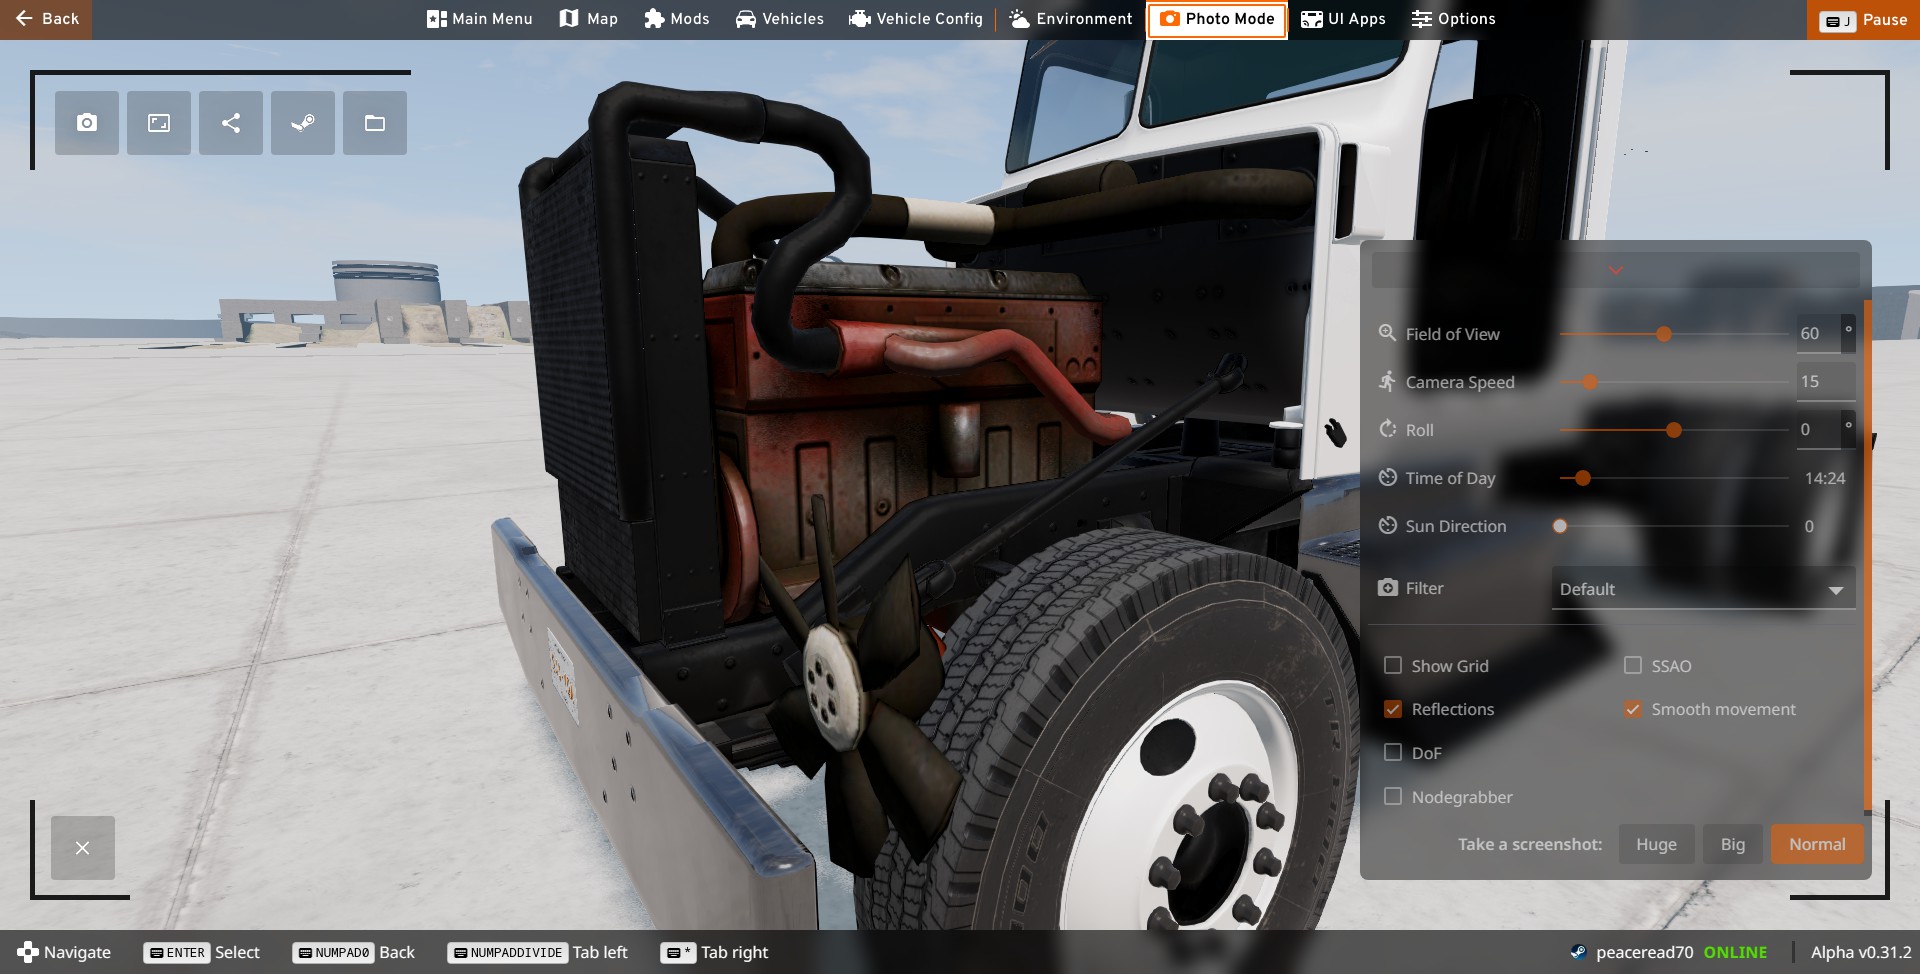Click the Time of Day value 14:24
Screen dimensions: 1920x974
tap(1824, 478)
